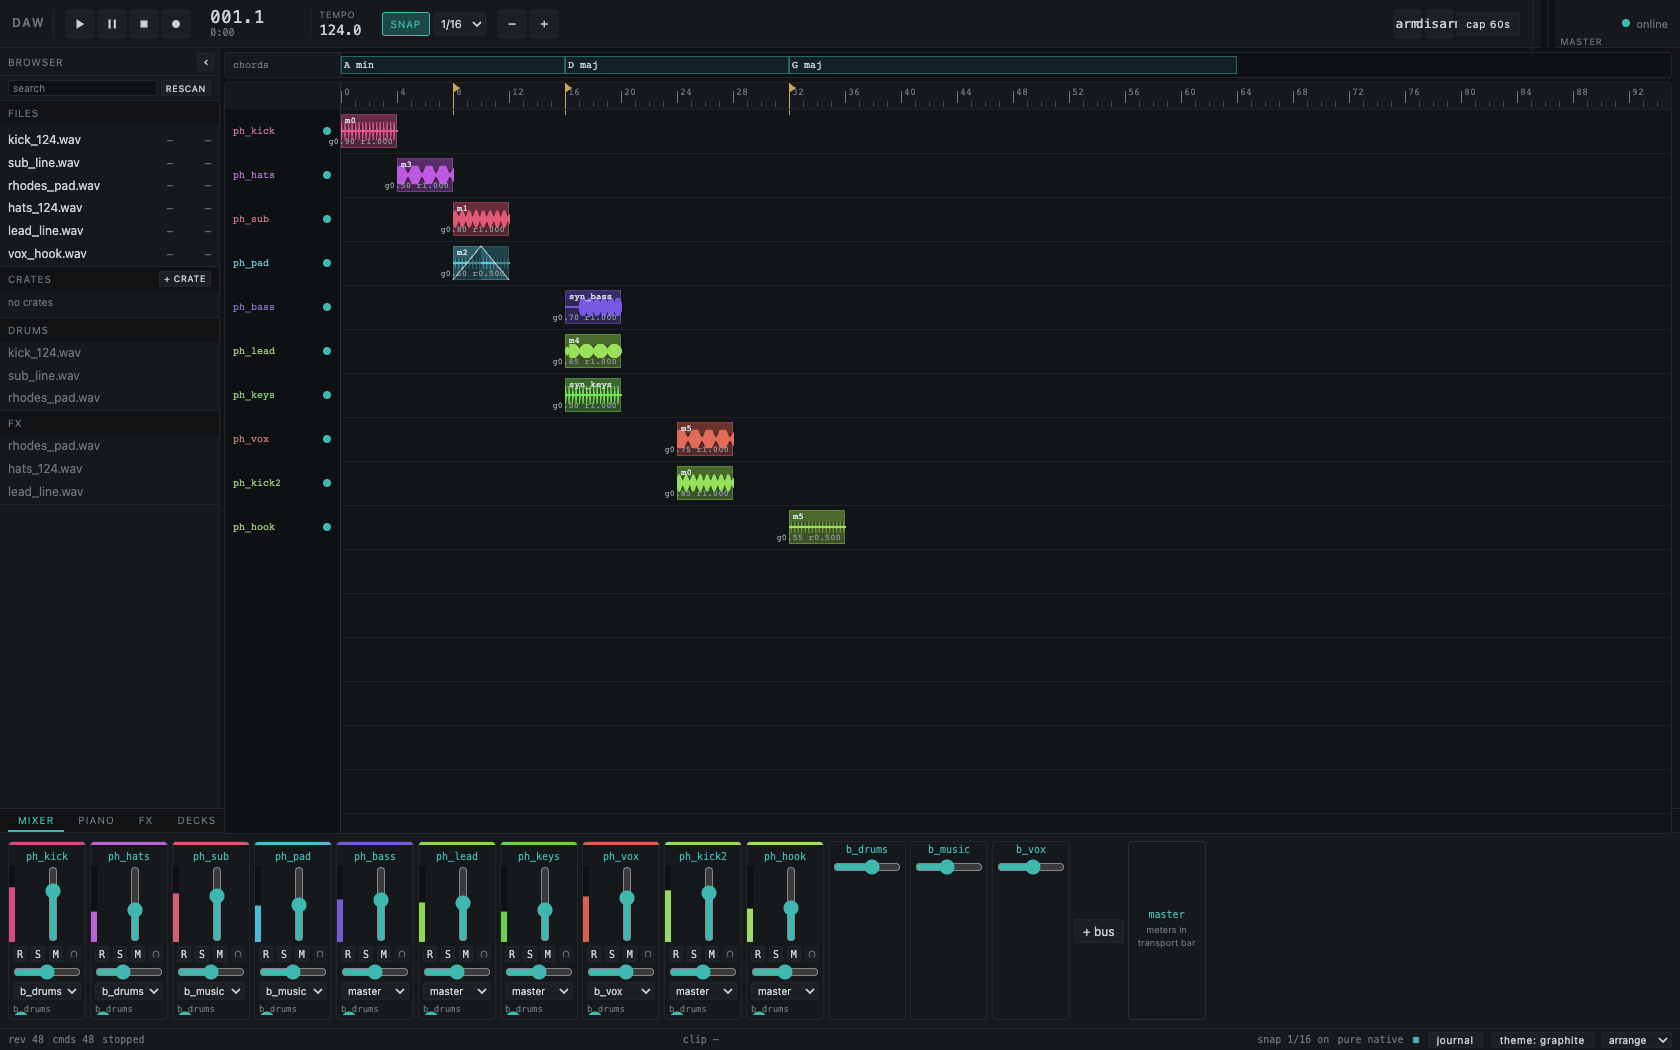Click the teal dot on ph_vox track
The image size is (1680, 1050).
tap(327, 439)
